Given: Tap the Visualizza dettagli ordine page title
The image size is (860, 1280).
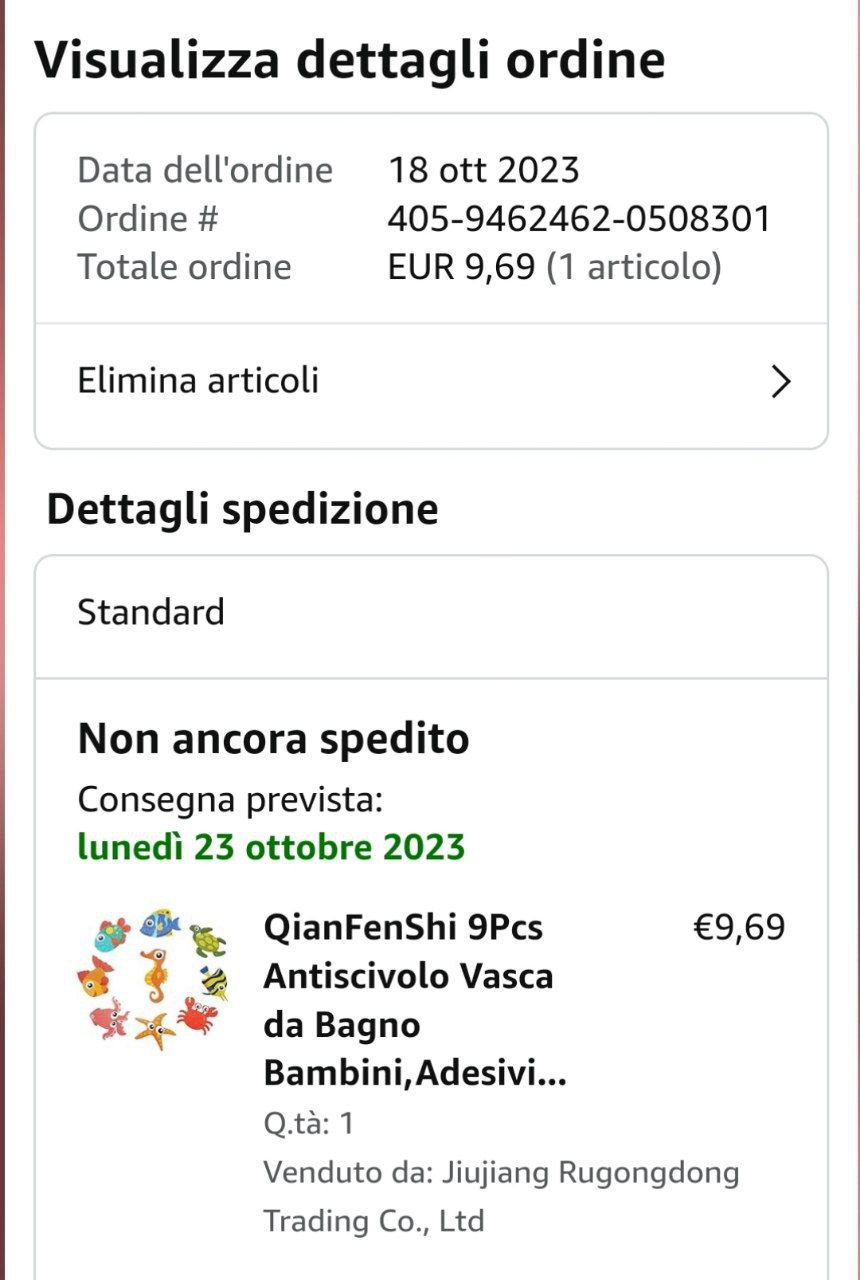Looking at the screenshot, I should [350, 59].
